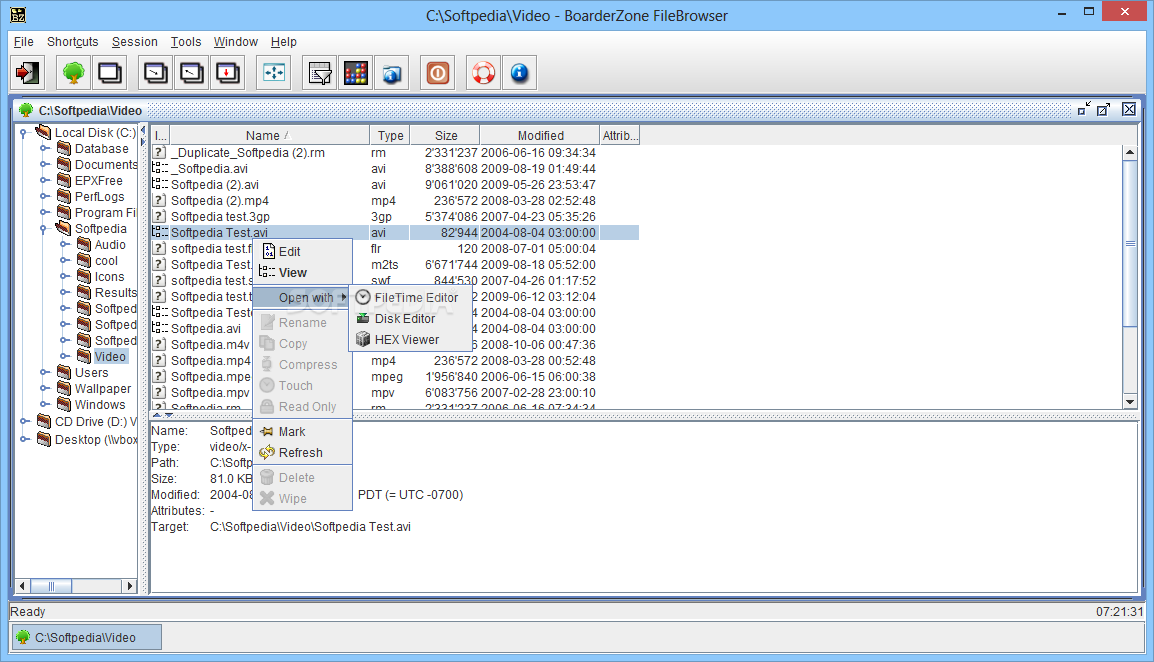Image resolution: width=1154 pixels, height=662 pixels.
Task: Click the exit door toolbar icon
Action: click(x=28, y=73)
